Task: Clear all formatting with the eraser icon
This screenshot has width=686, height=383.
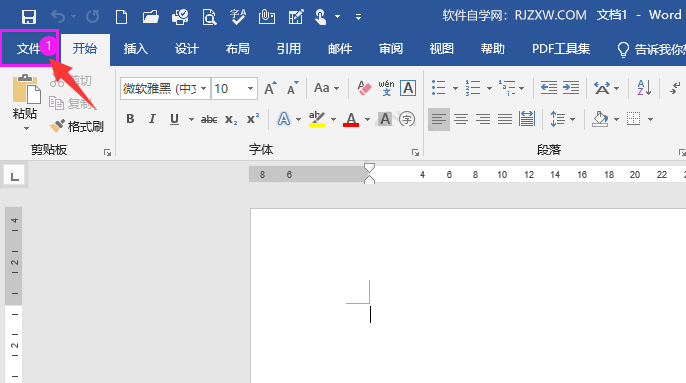Action: pyautogui.click(x=364, y=88)
